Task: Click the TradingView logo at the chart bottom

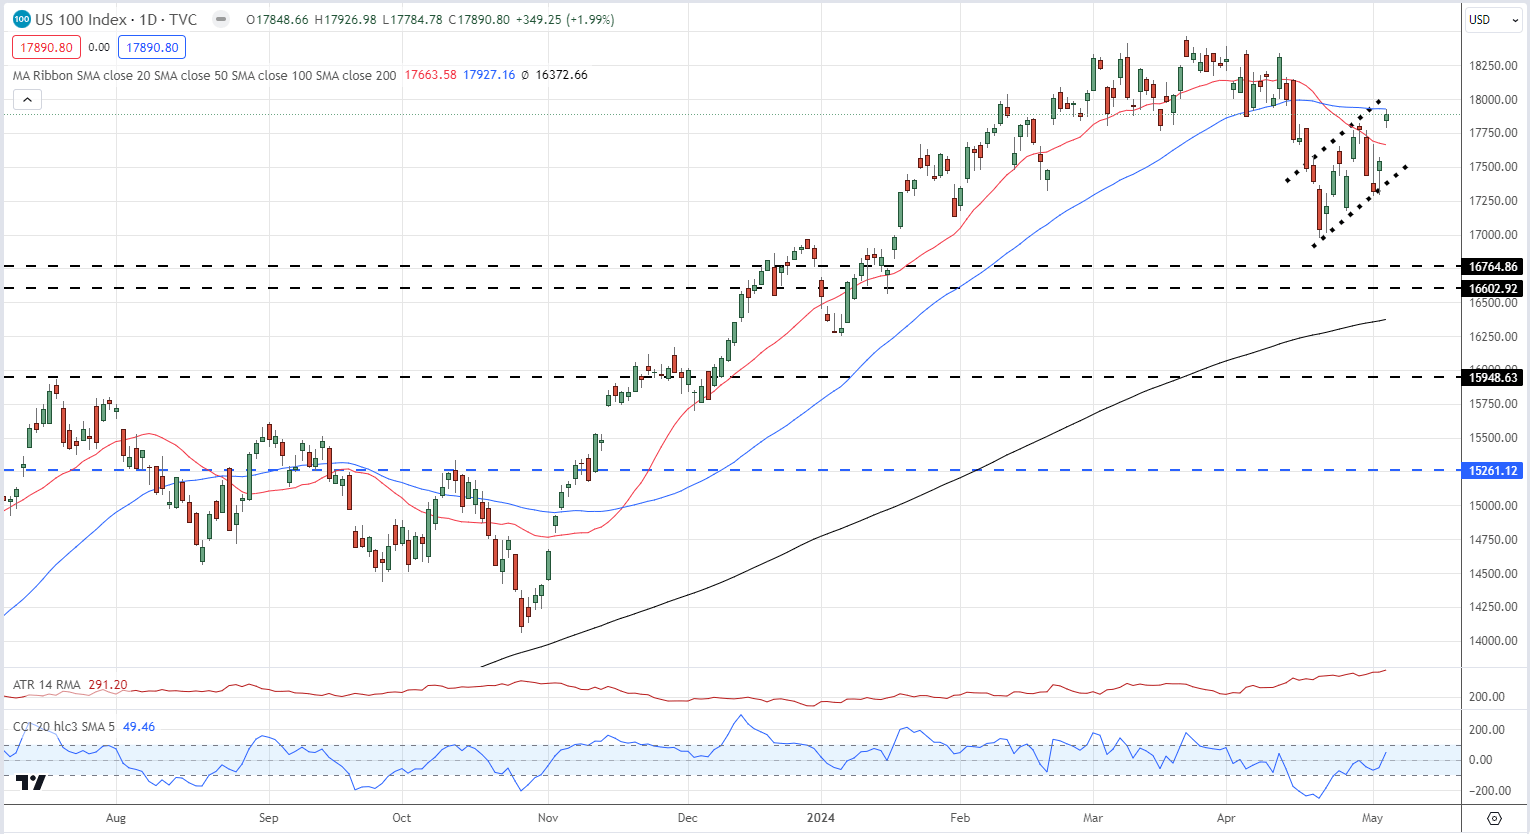Action: [32, 782]
